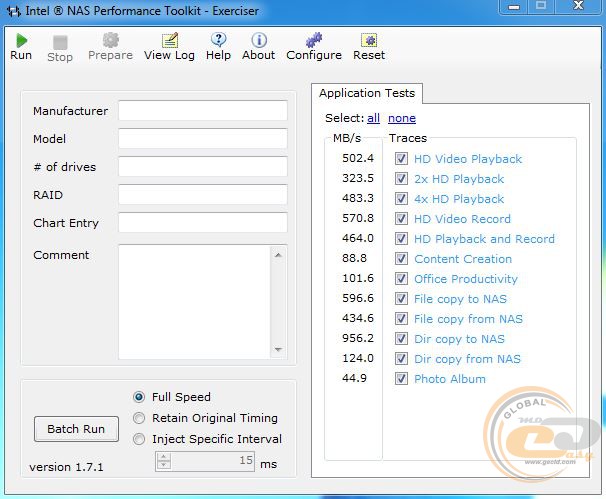Open the HD Video Record link
606x499 pixels.
462,219
